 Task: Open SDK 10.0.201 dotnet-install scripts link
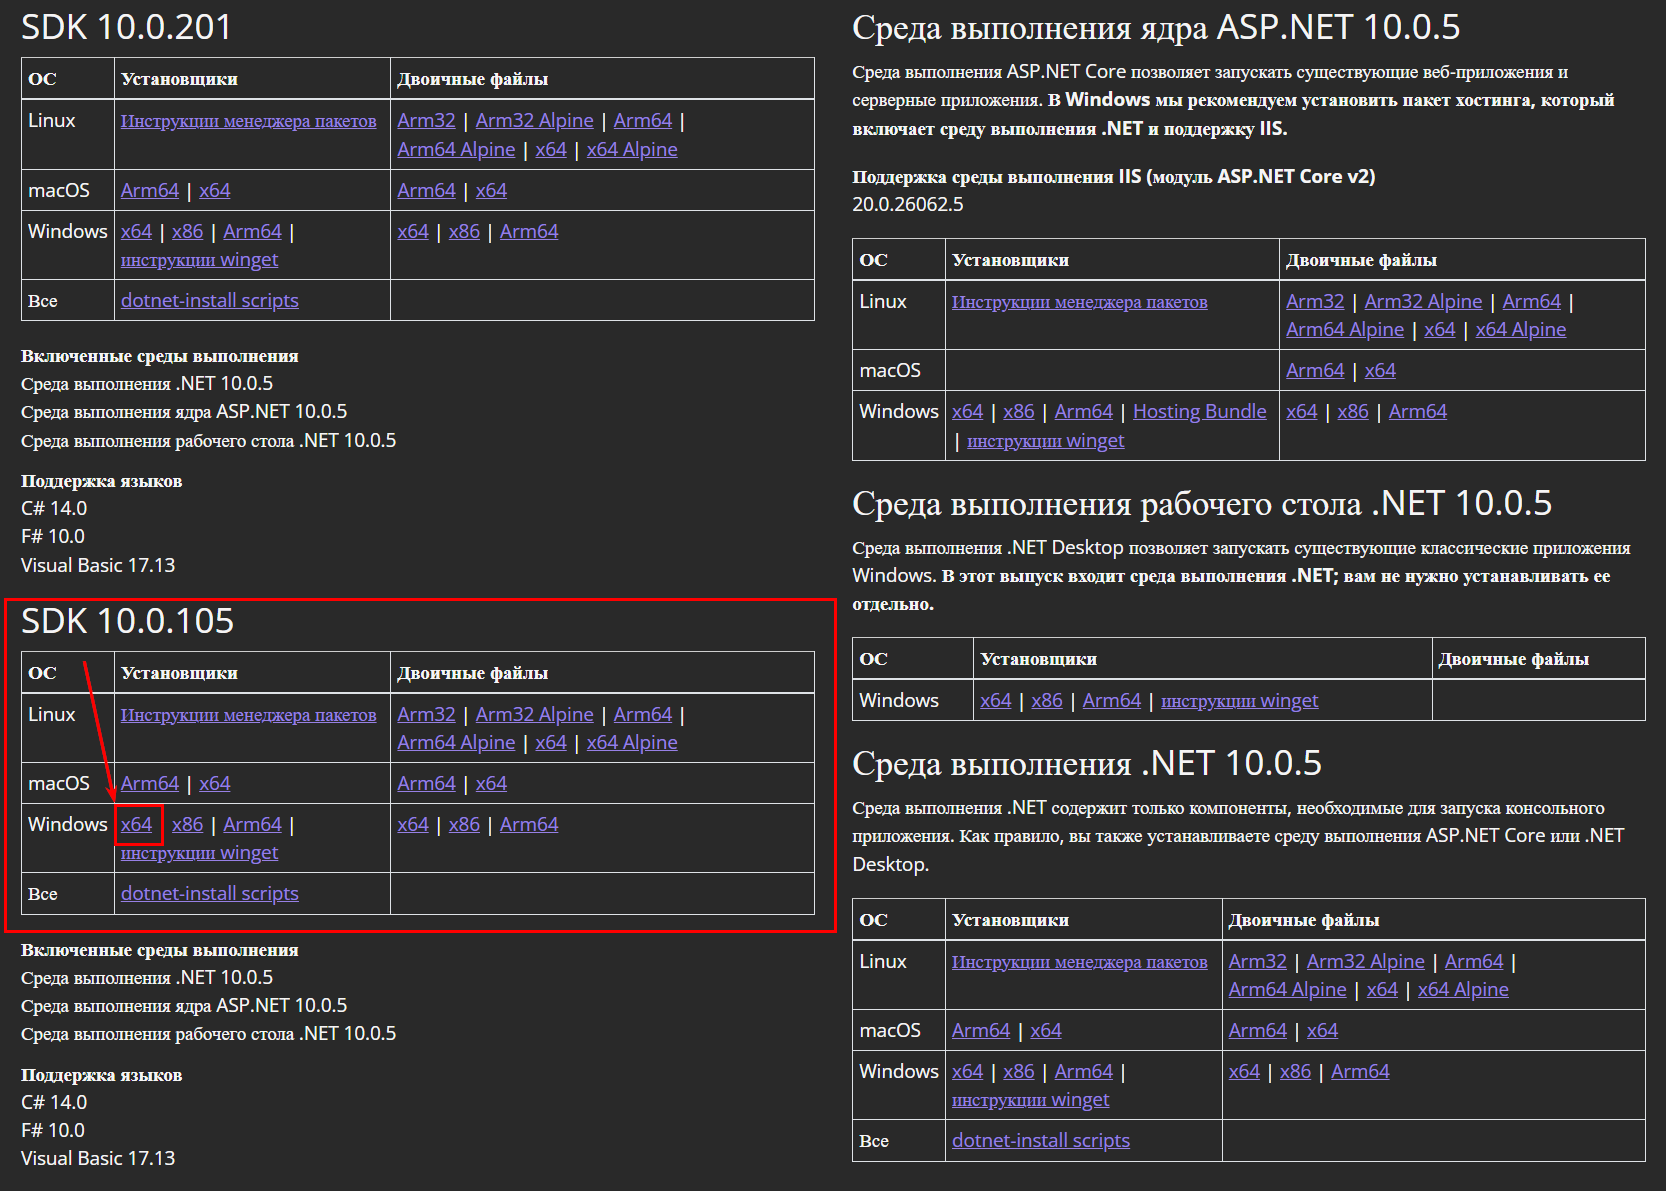210,301
